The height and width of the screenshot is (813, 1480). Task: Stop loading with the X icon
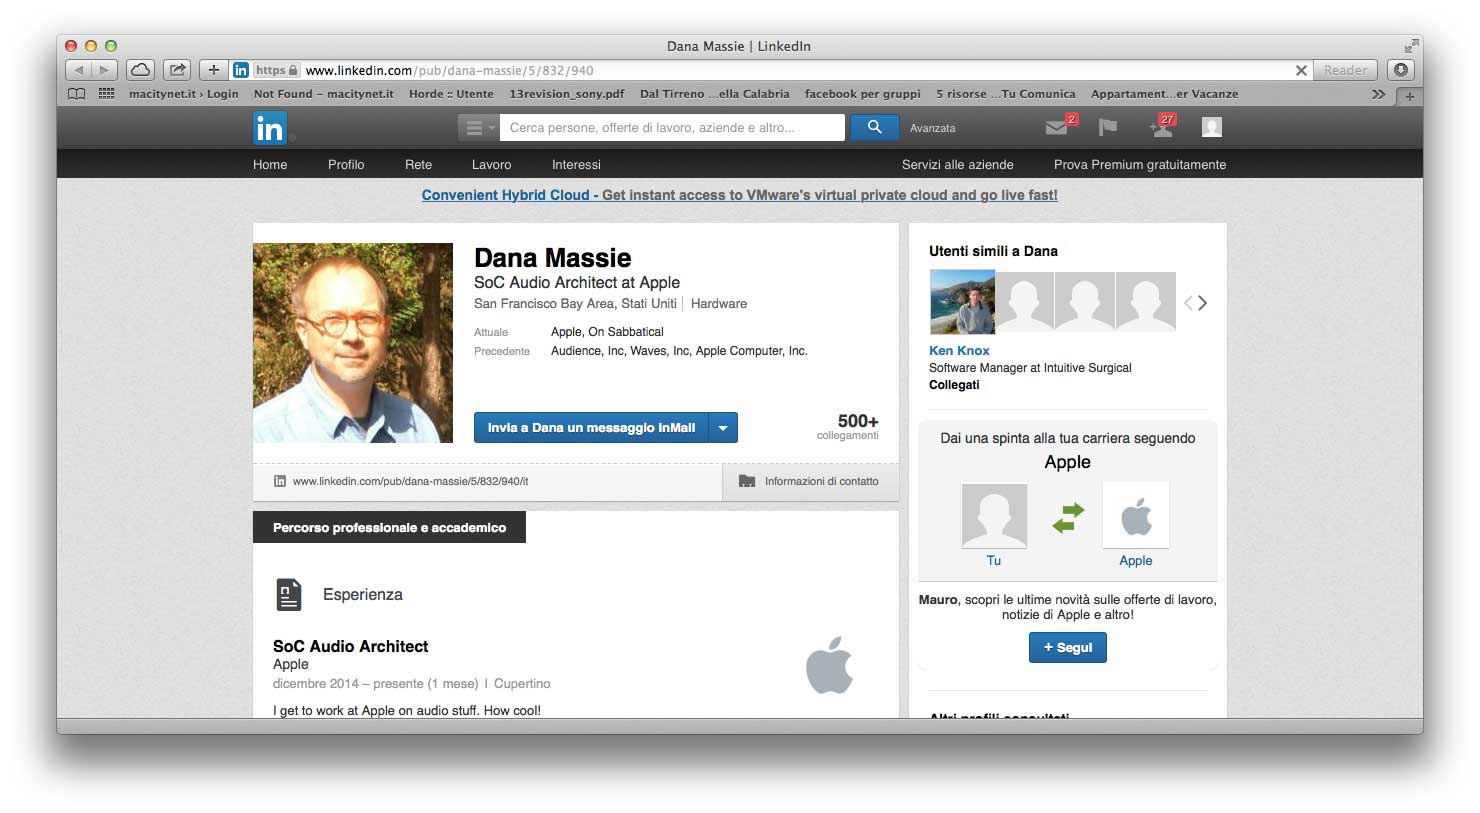tap(1301, 71)
